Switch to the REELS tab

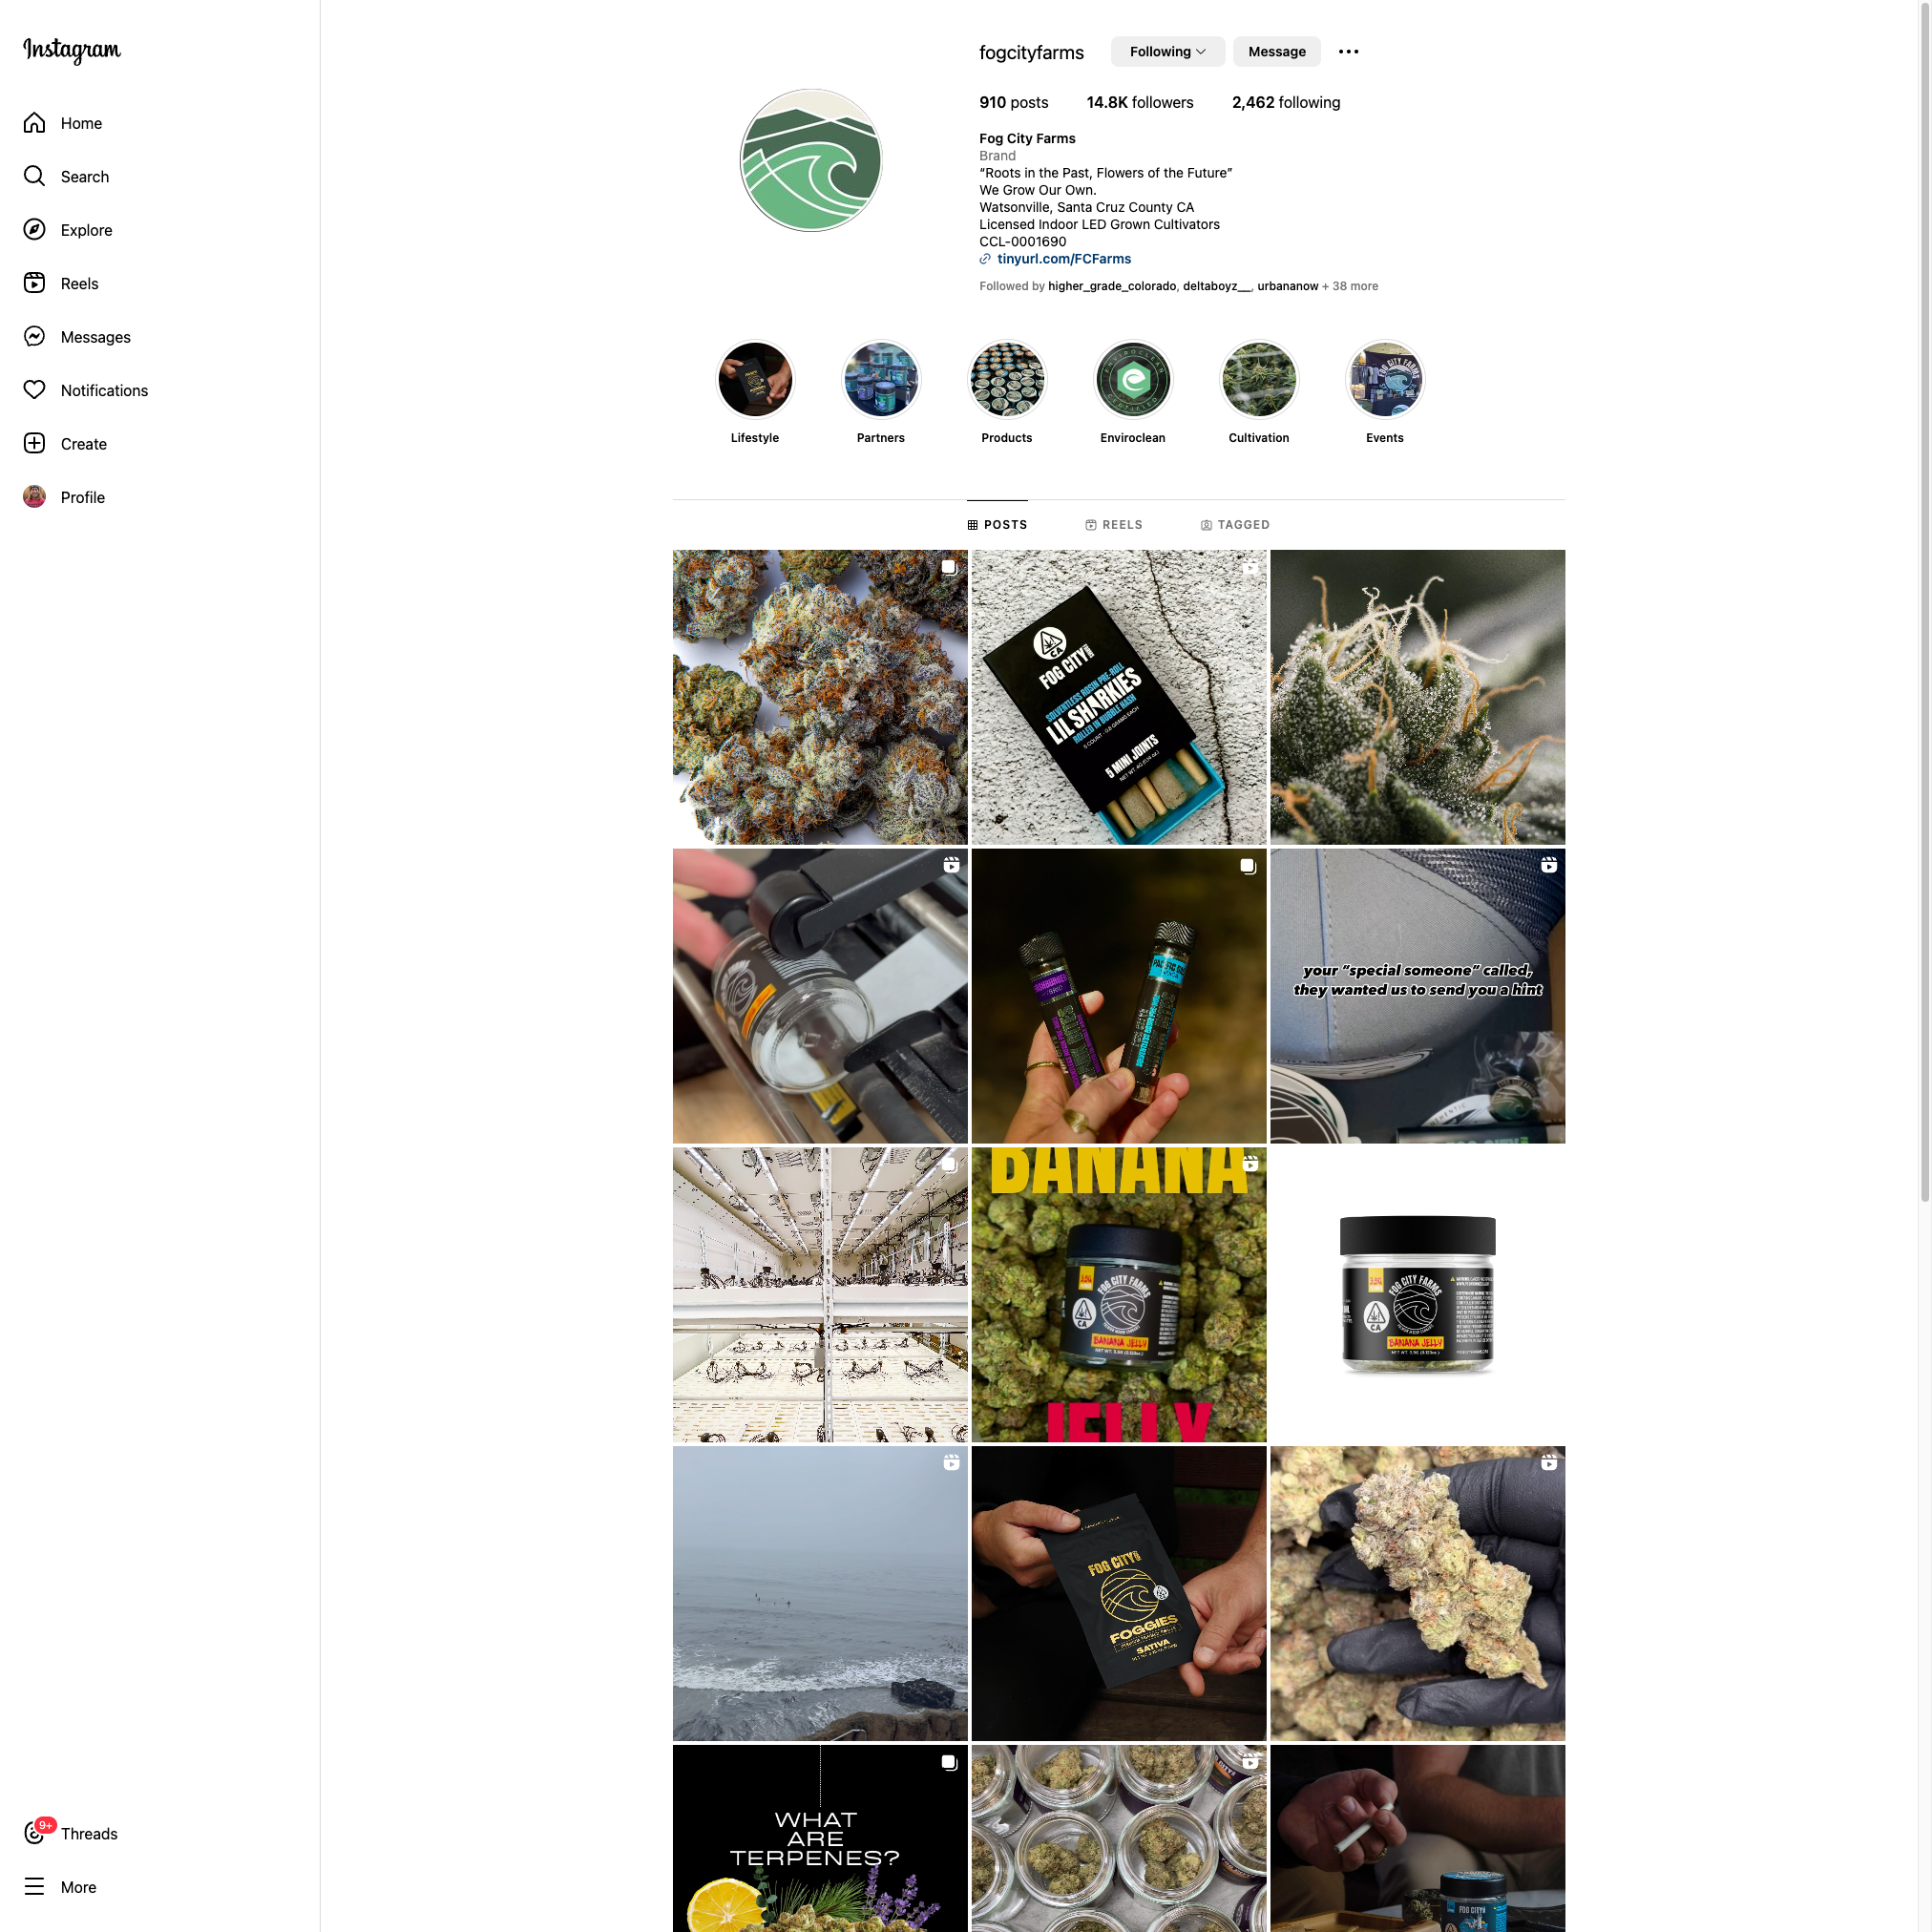tap(1114, 525)
